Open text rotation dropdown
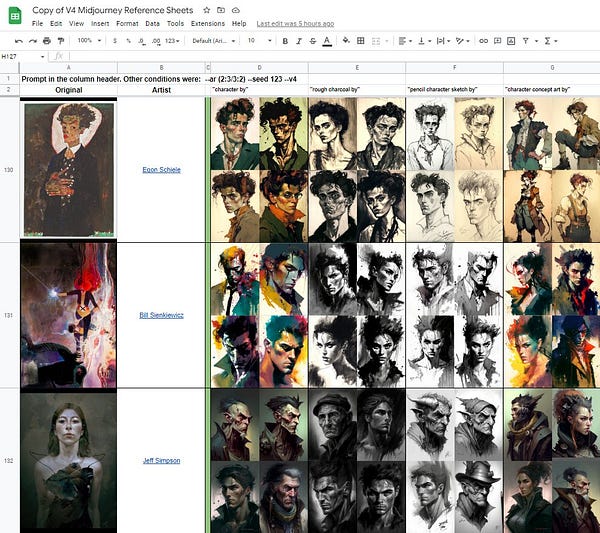 [463, 41]
